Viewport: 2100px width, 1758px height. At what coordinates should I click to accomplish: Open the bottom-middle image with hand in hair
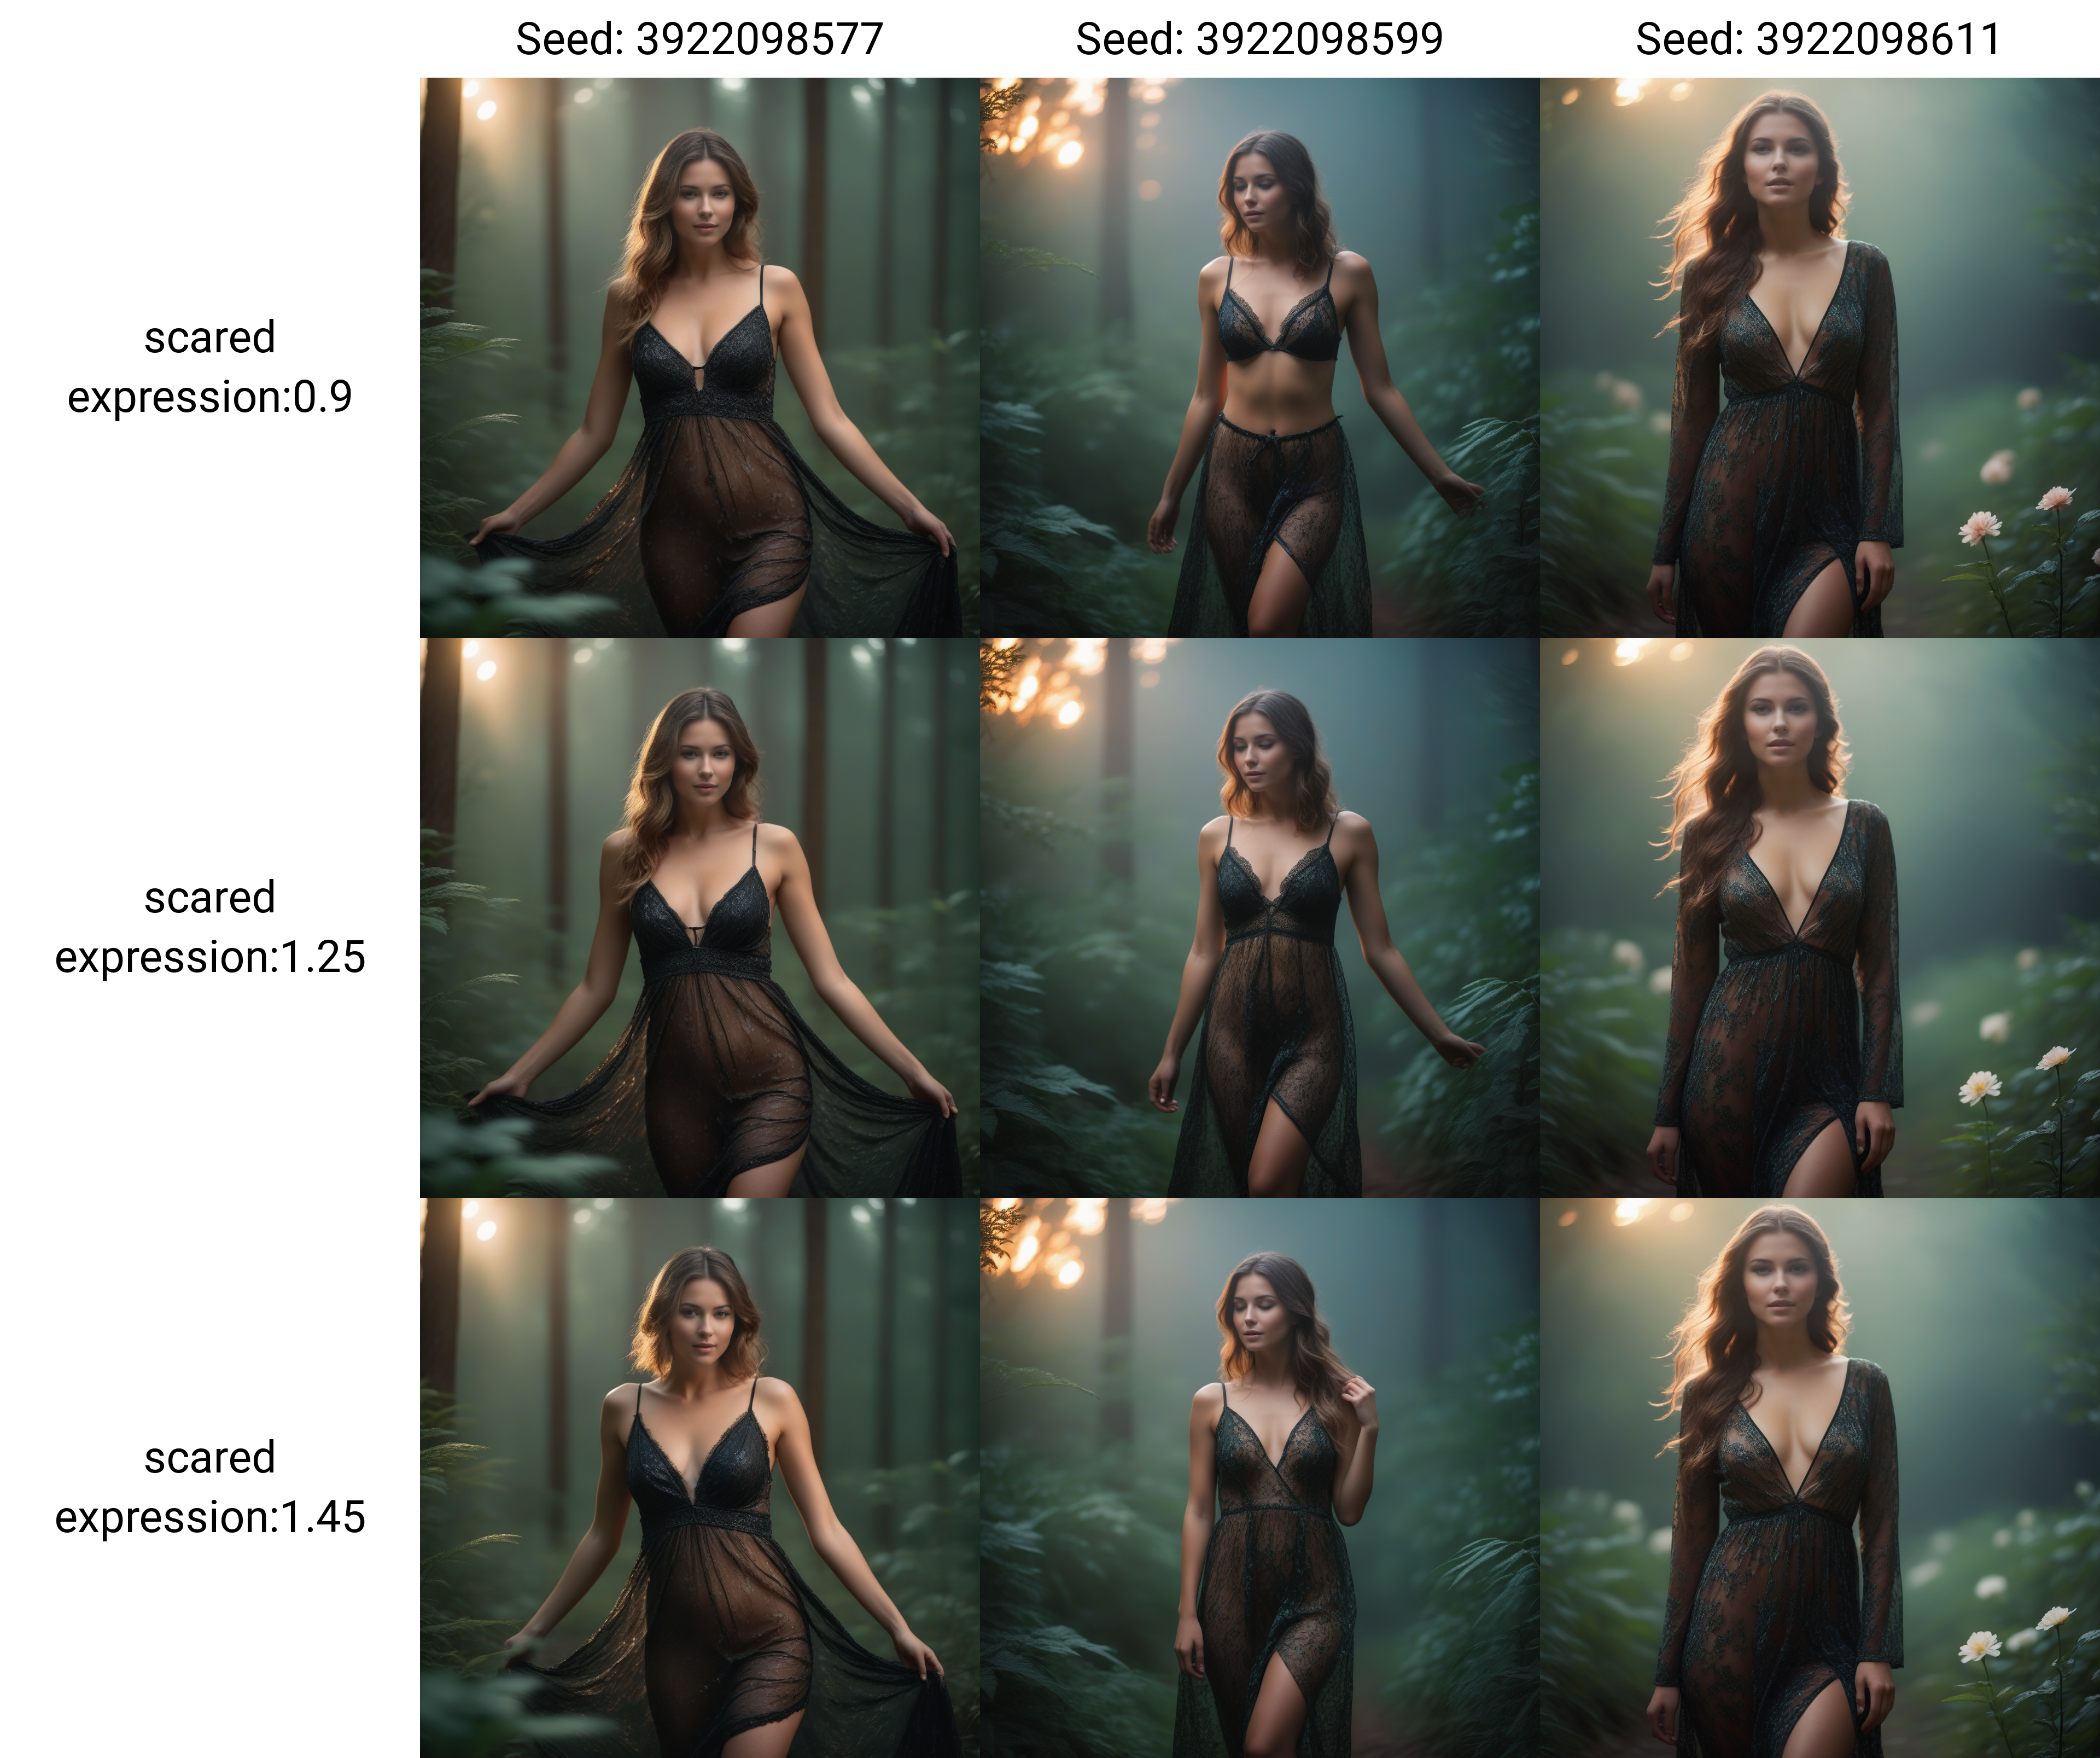1260,1478
